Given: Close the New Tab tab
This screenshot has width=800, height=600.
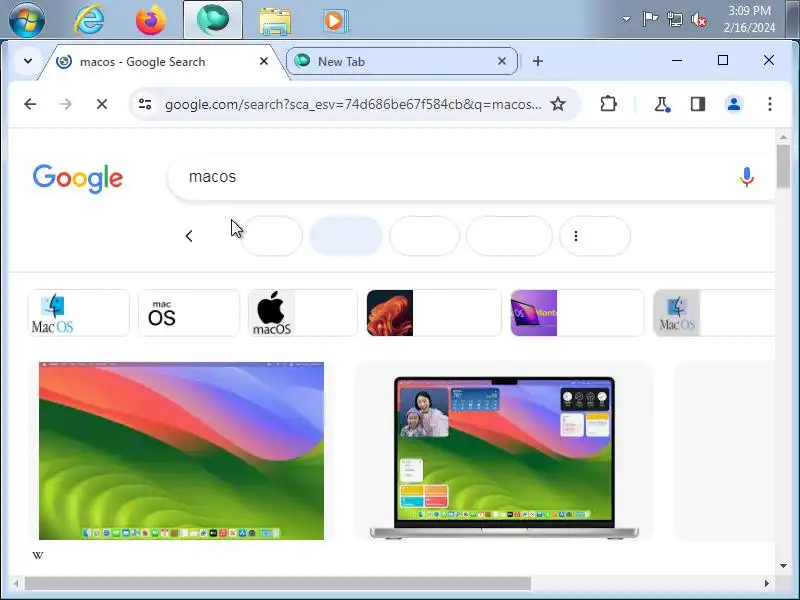Looking at the screenshot, I should point(502,61).
